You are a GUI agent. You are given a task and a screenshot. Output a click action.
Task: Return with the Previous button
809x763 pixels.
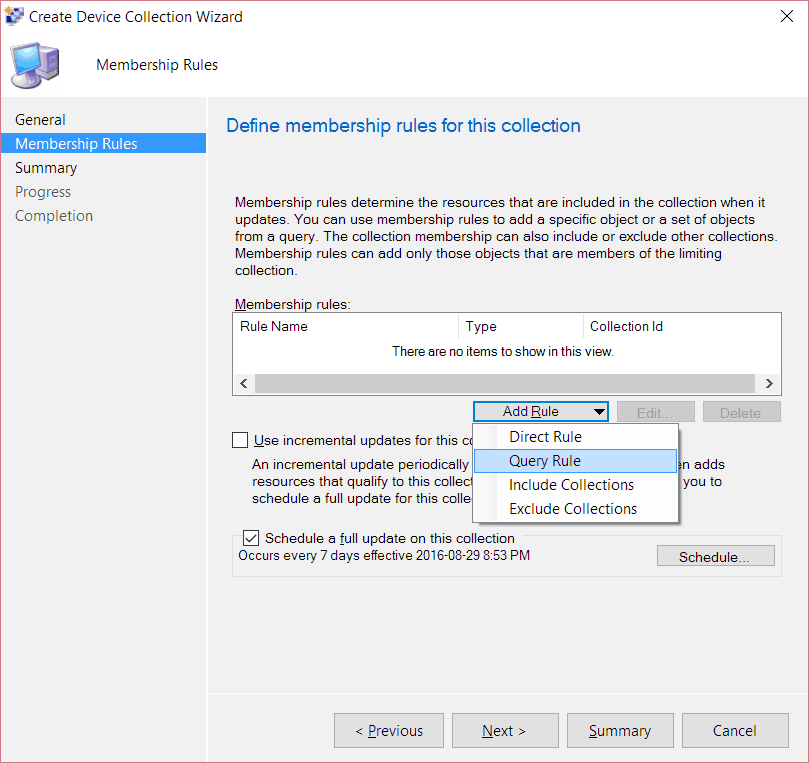click(389, 730)
